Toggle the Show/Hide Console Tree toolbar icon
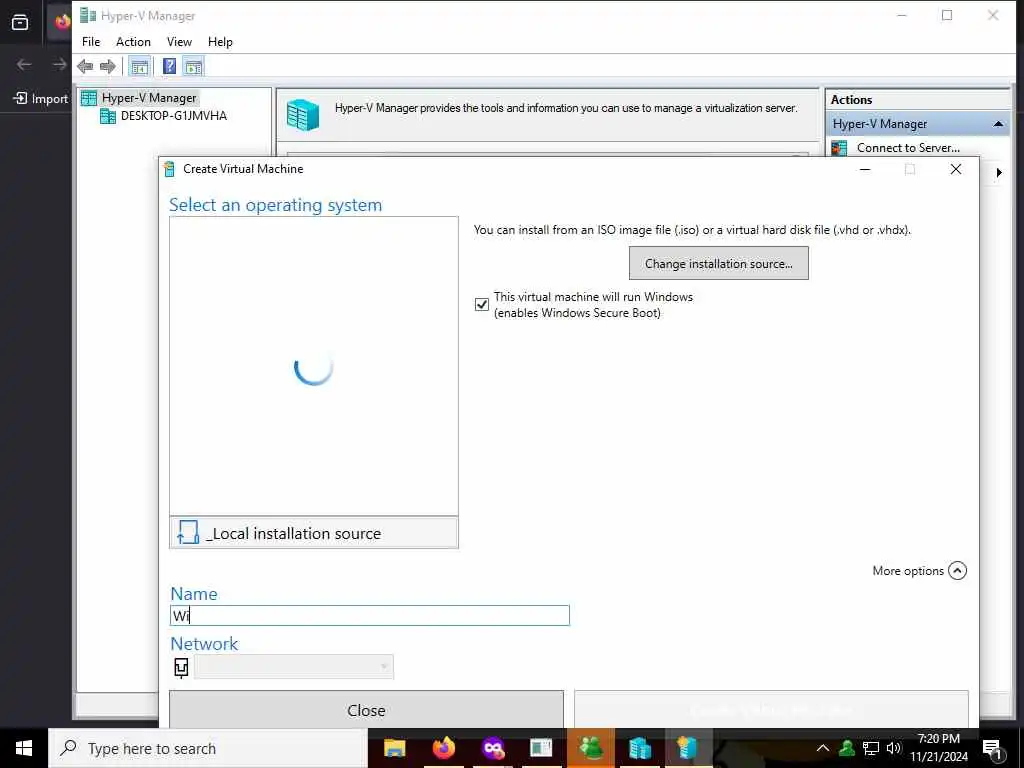The width and height of the screenshot is (1024, 768). pos(139,66)
